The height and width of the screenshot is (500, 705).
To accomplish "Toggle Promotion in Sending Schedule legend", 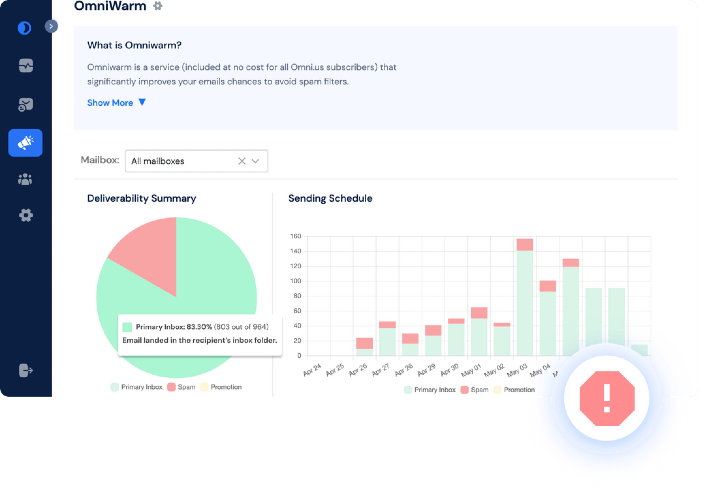I will [514, 390].
